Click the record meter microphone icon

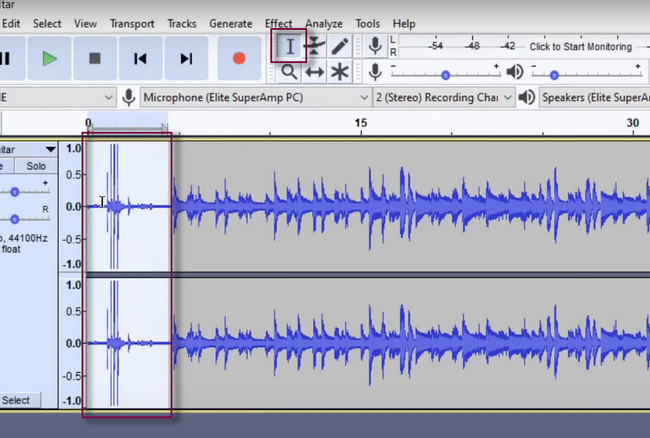375,46
